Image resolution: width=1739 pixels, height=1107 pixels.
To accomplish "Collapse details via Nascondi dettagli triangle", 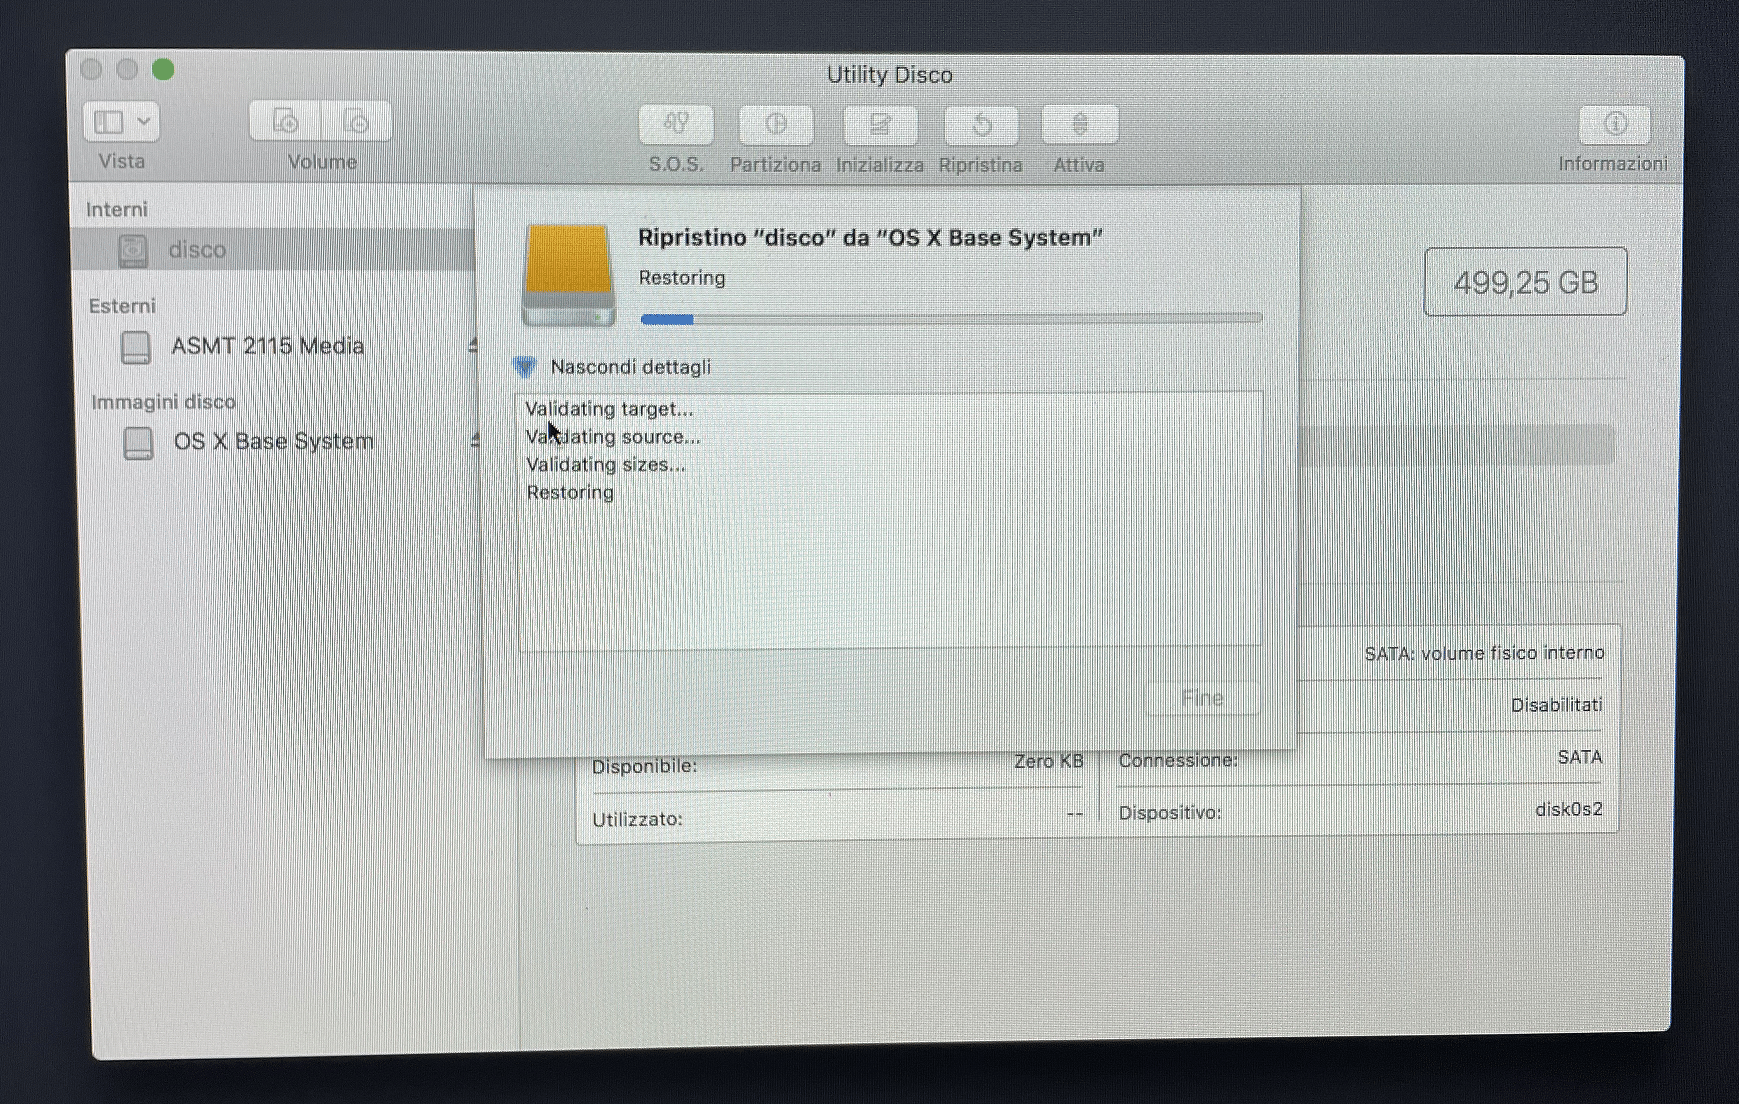I will (x=525, y=366).
